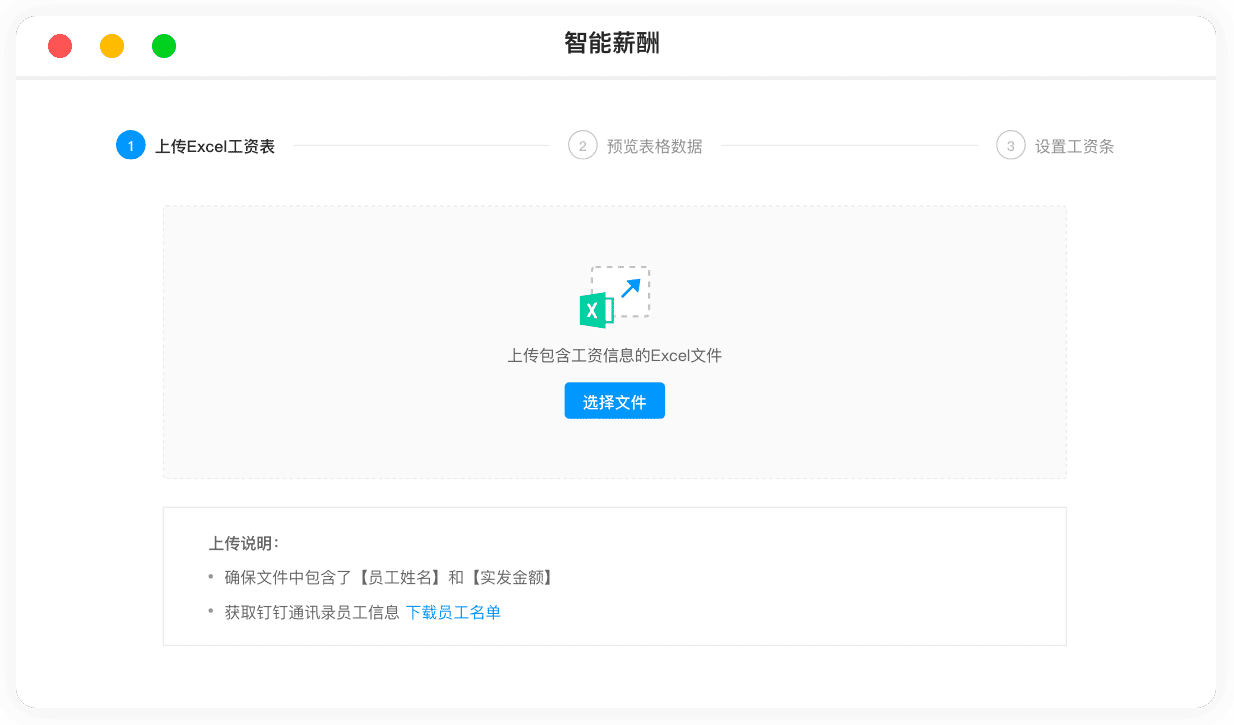The image size is (1234, 725).
Task: Click the 确保文件中包含了 instruction line
Action: click(389, 577)
